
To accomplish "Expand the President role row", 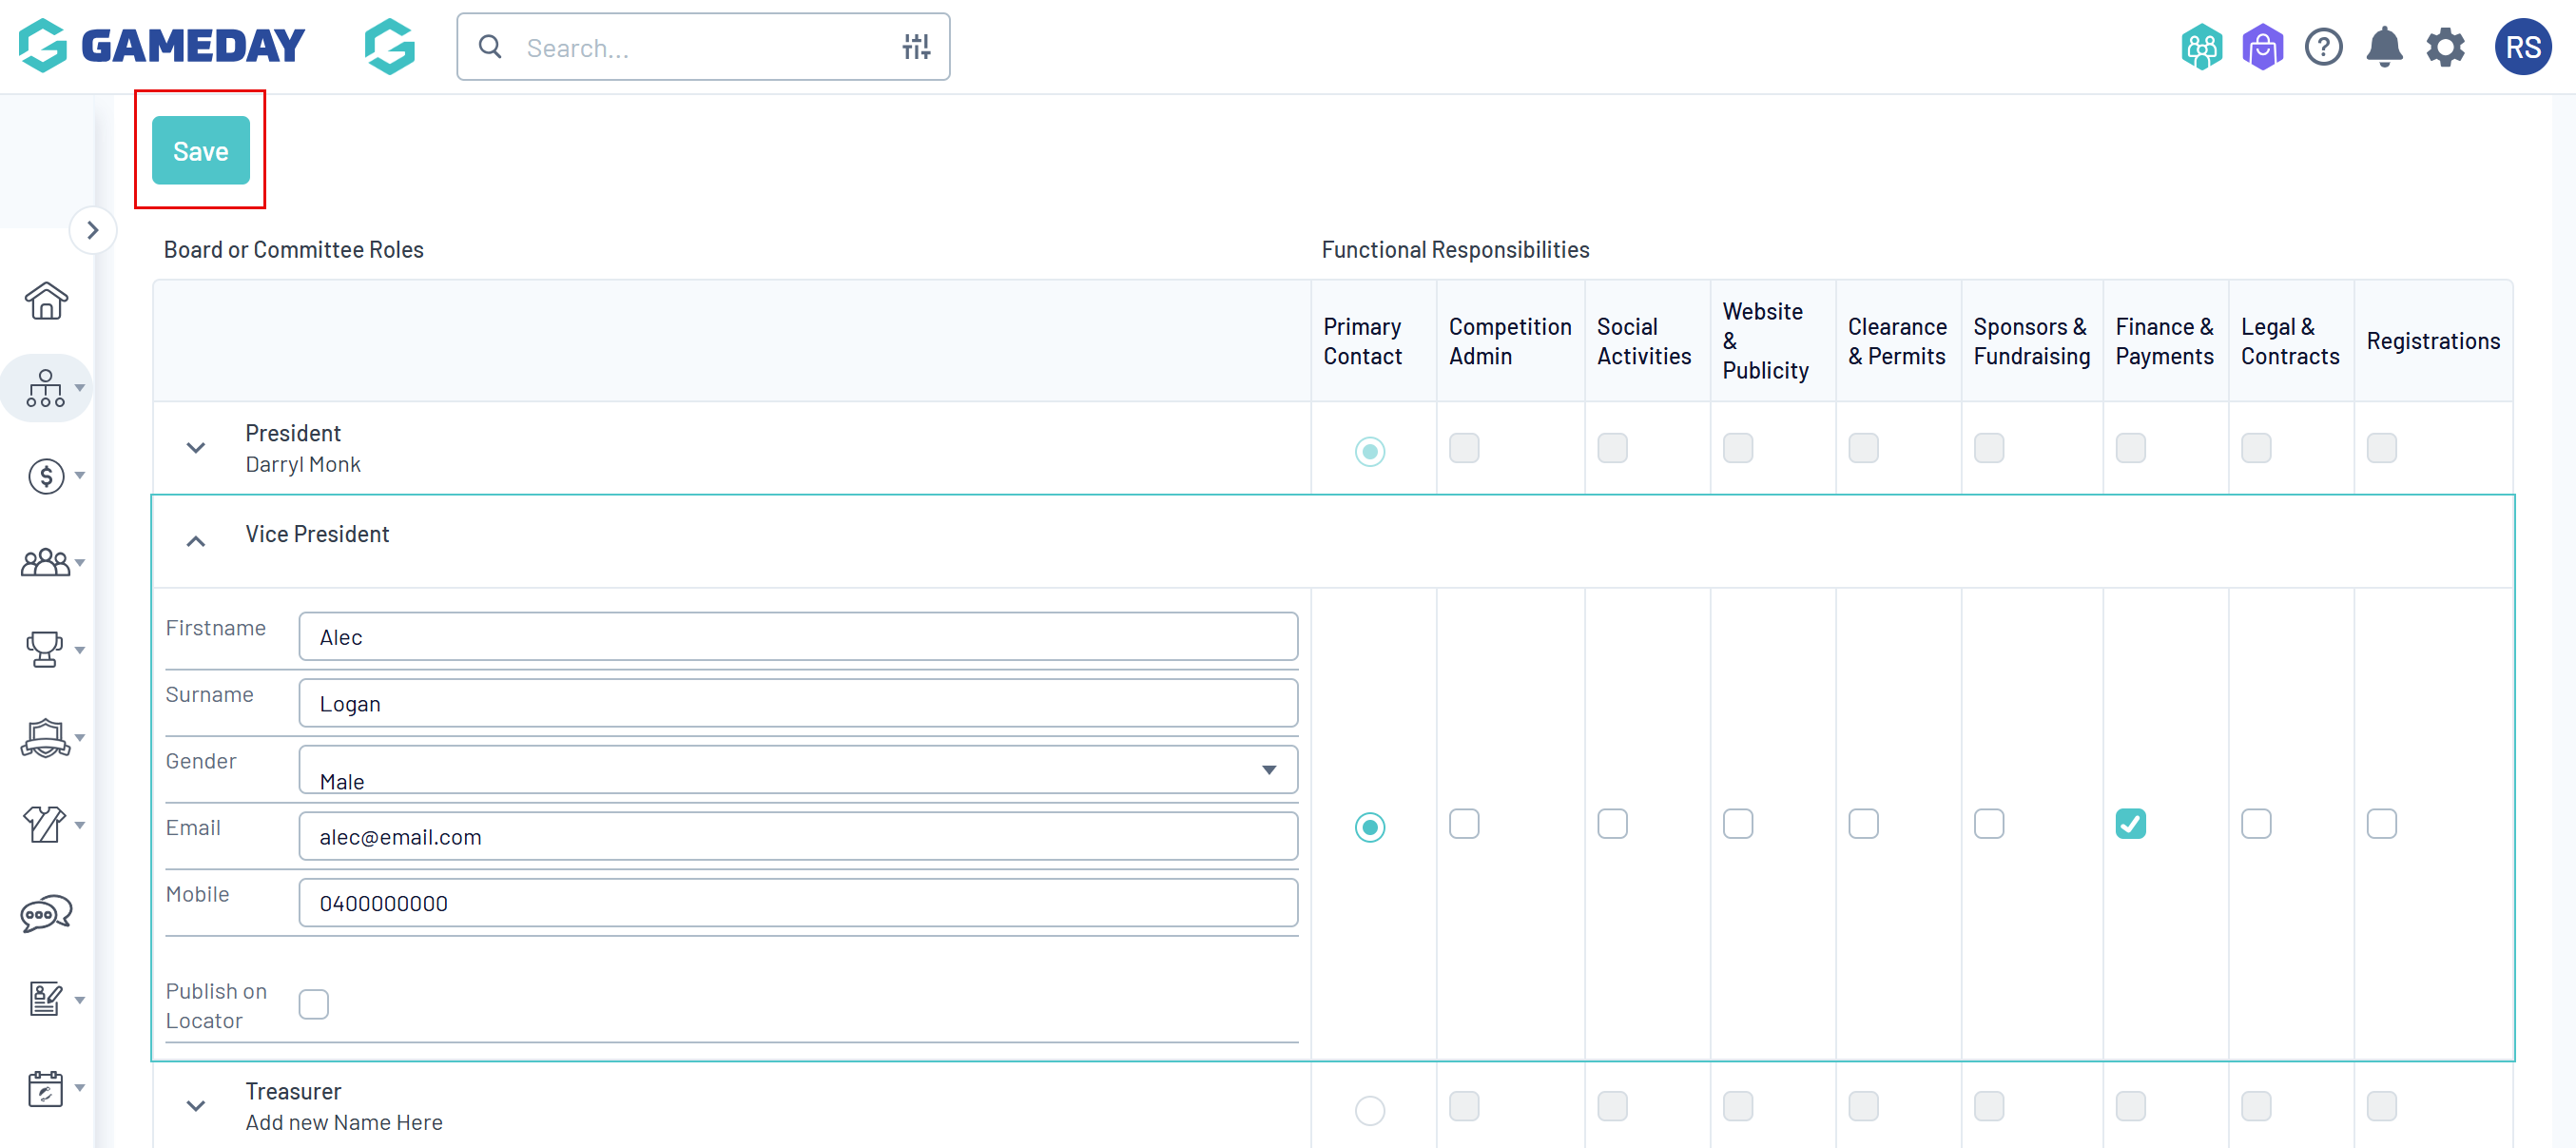I will pos(196,448).
